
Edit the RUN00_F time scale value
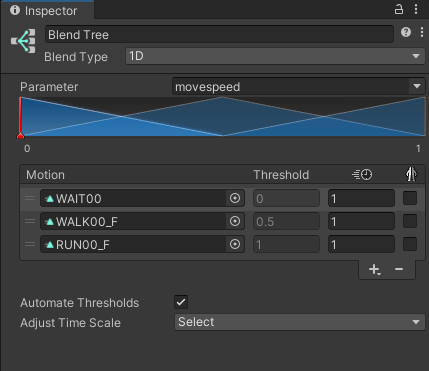coord(361,244)
